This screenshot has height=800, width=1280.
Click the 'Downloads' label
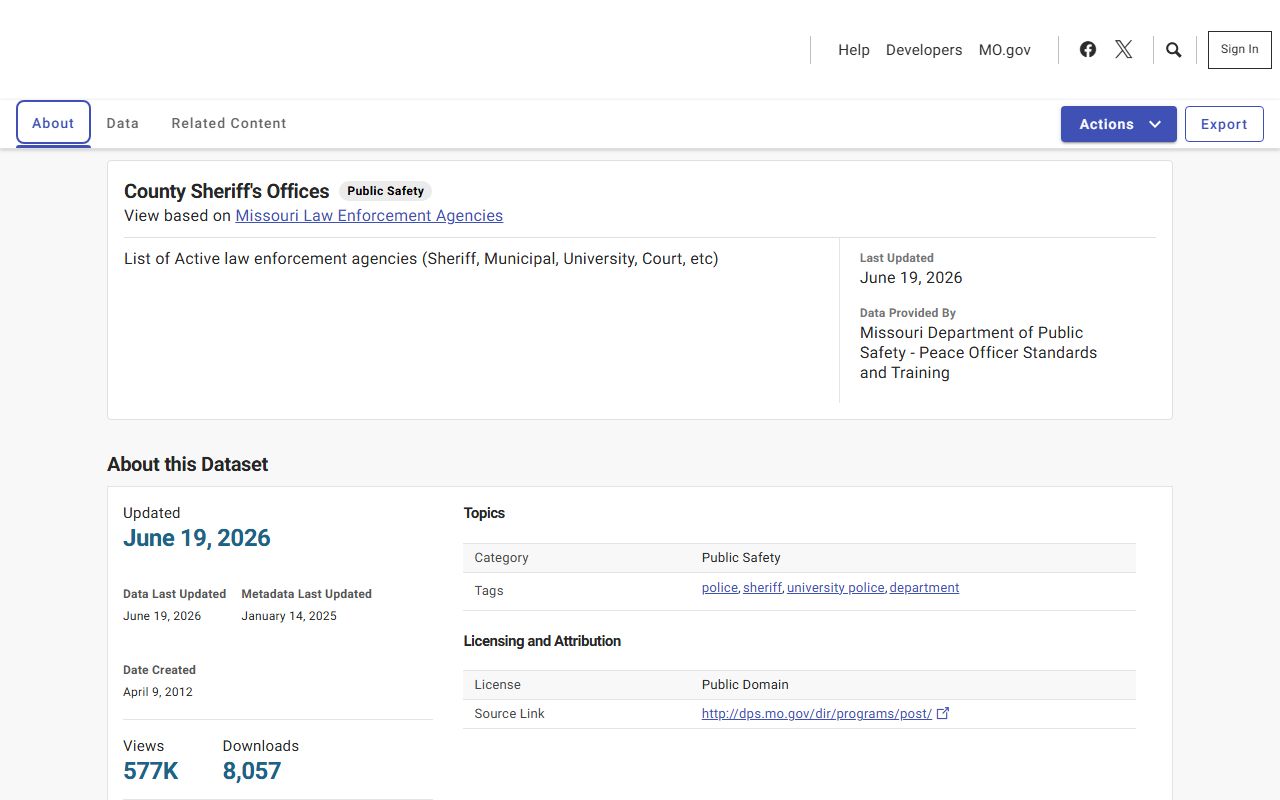tap(260, 746)
